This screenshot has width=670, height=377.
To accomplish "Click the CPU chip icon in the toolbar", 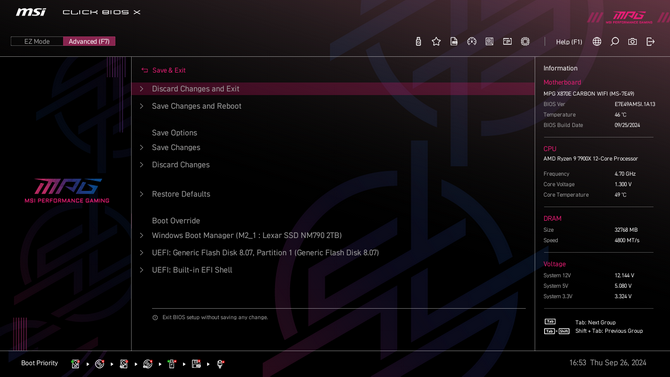I will [525, 41].
